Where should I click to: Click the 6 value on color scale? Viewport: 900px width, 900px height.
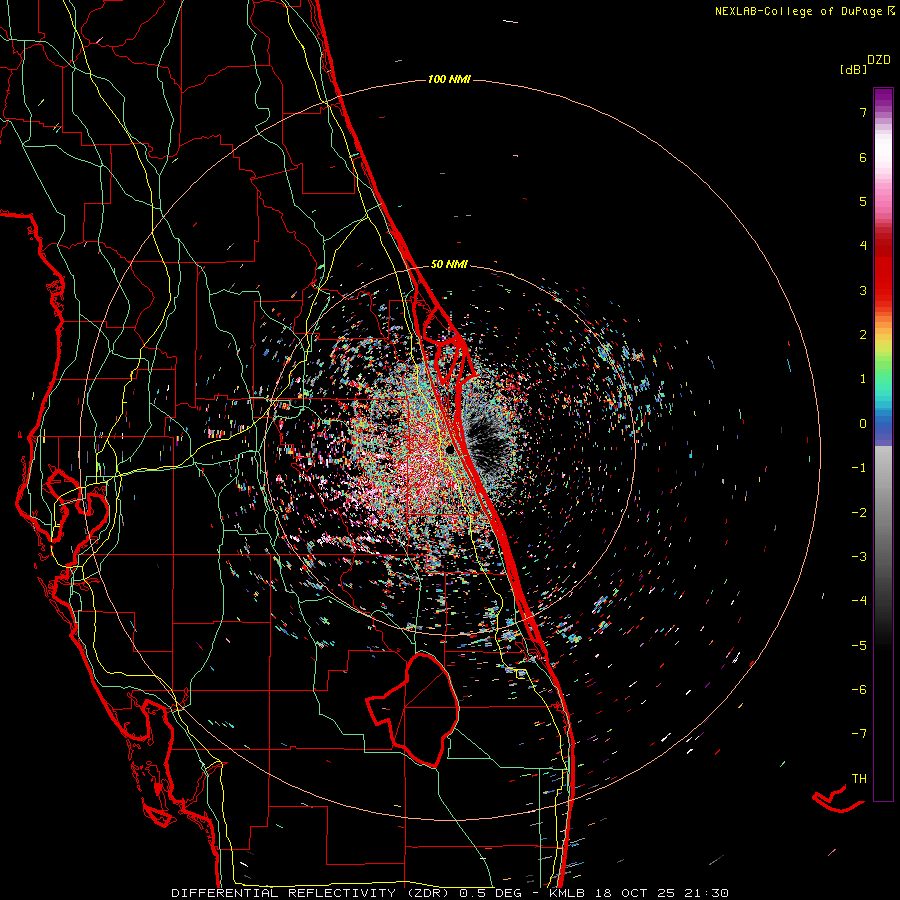click(863, 157)
